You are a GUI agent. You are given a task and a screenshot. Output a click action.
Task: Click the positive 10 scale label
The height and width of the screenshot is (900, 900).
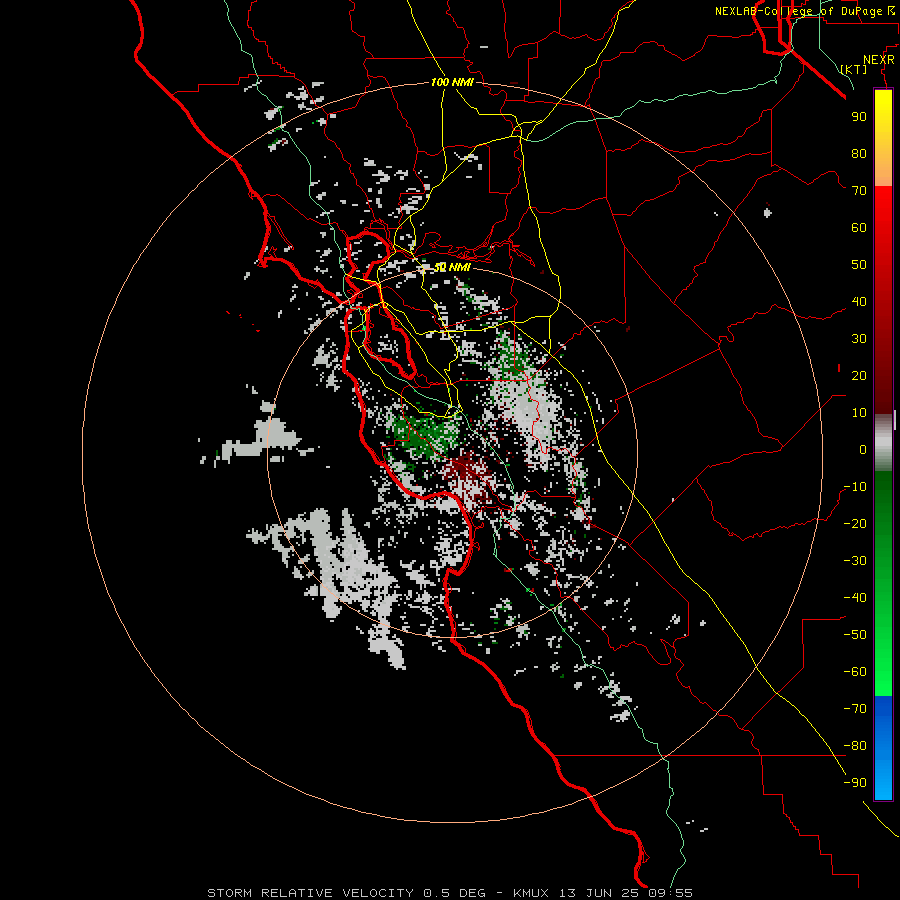pos(859,413)
